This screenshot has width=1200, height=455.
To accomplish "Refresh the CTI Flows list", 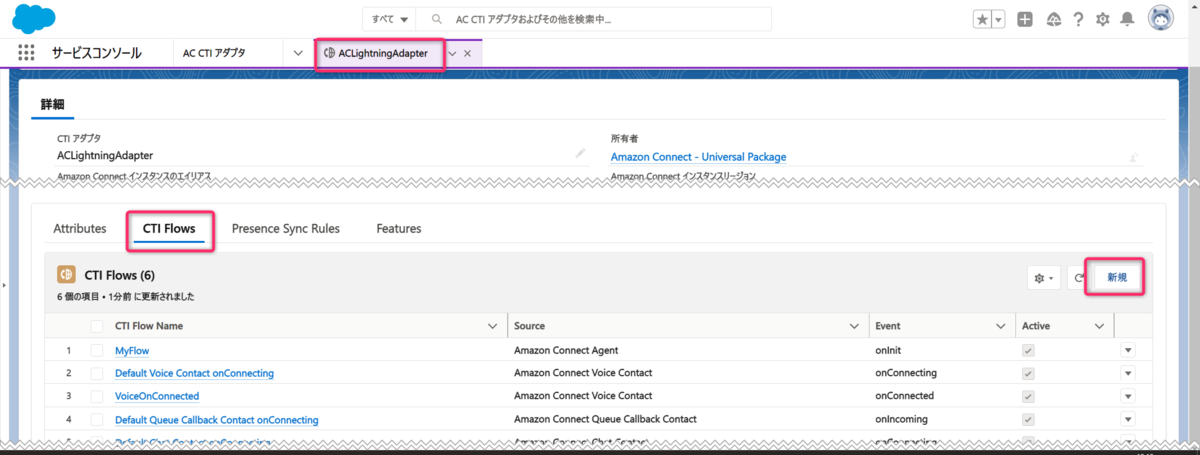I will [x=1079, y=278].
